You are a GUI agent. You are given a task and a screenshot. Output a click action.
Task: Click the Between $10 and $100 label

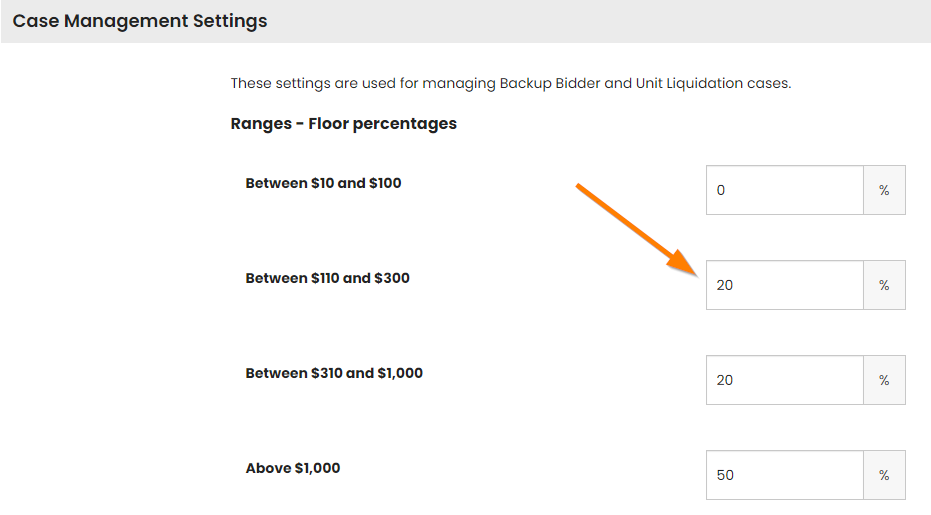[323, 183]
